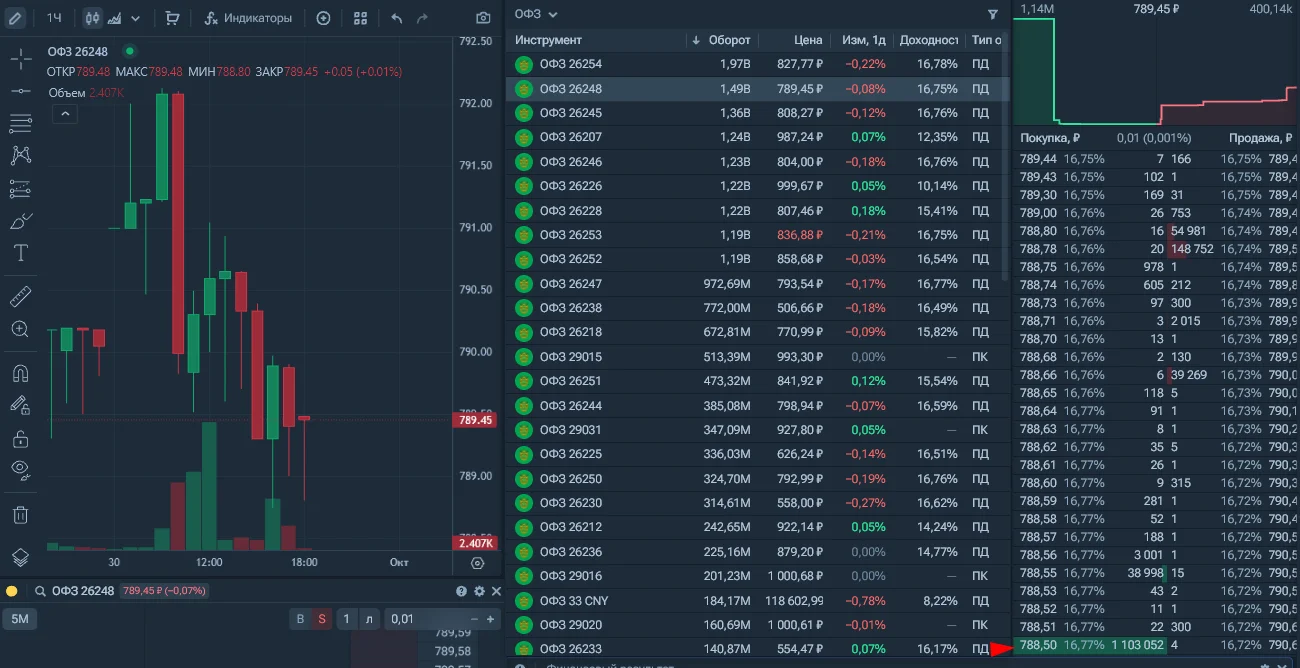Screen dimensions: 1300x668
Task: Toggle drawings visibility eye icon
Action: pyautogui.click(x=20, y=468)
